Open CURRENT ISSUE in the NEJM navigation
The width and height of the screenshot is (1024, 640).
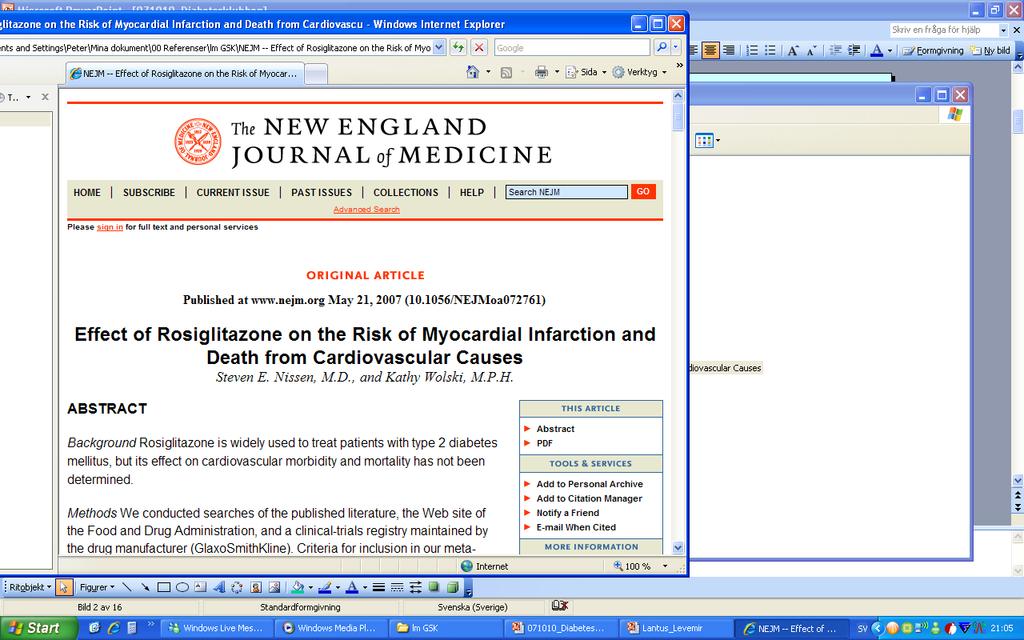tap(233, 193)
